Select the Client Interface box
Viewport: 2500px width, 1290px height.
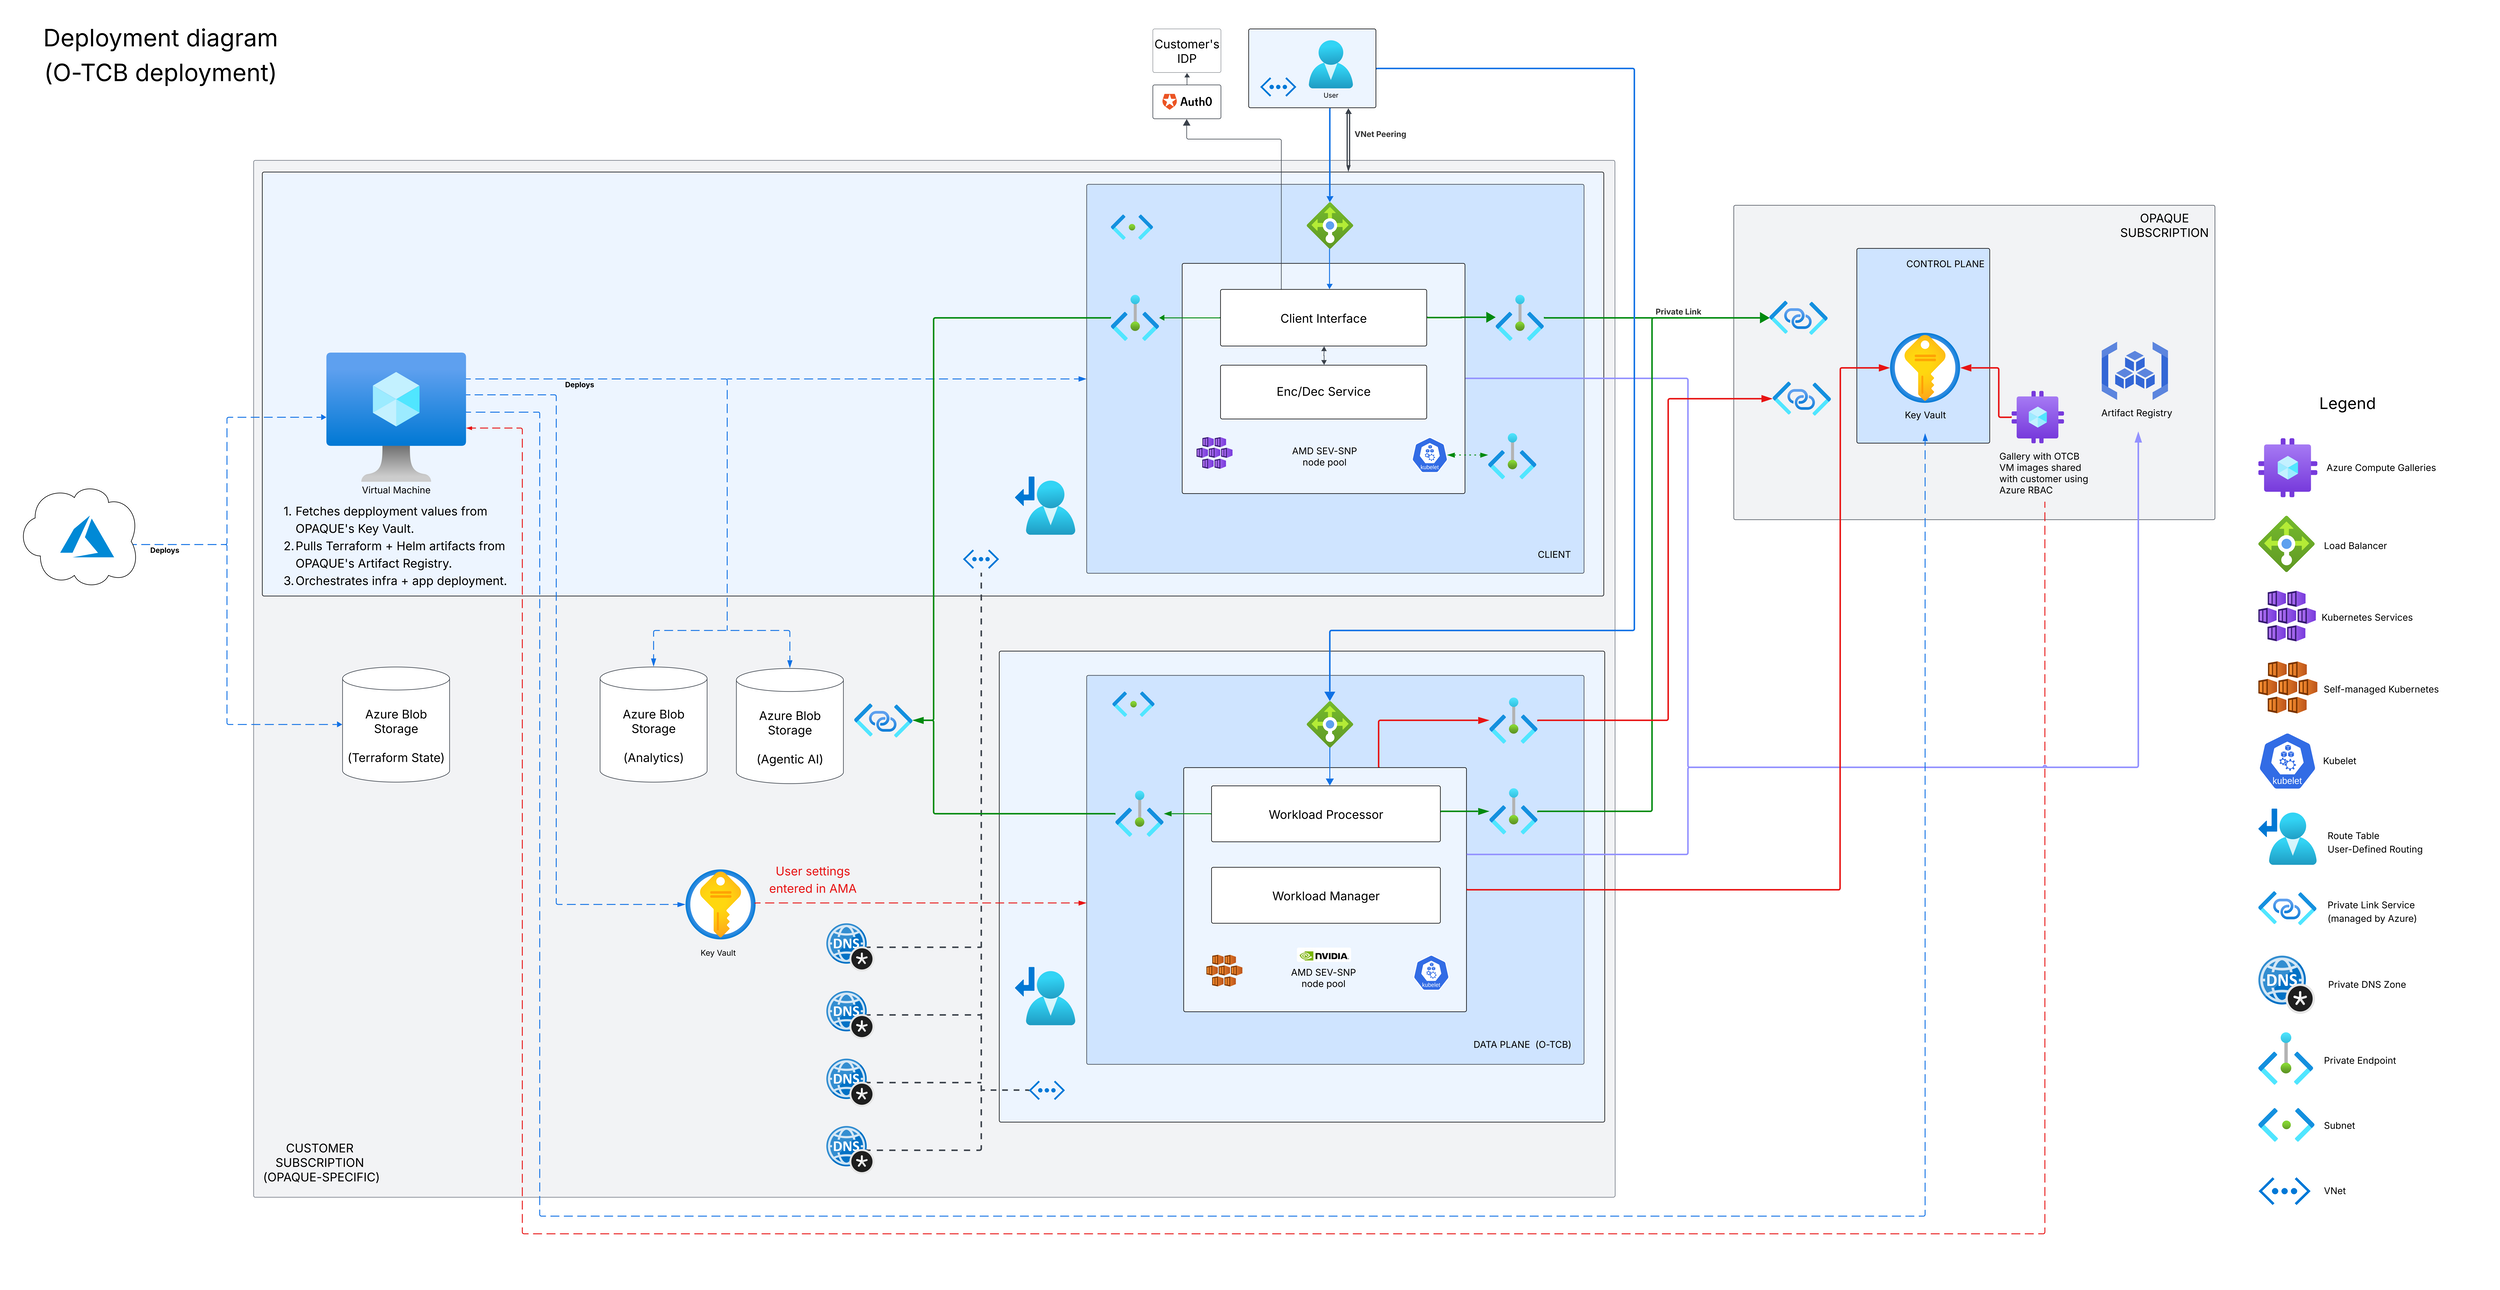[x=1323, y=318]
